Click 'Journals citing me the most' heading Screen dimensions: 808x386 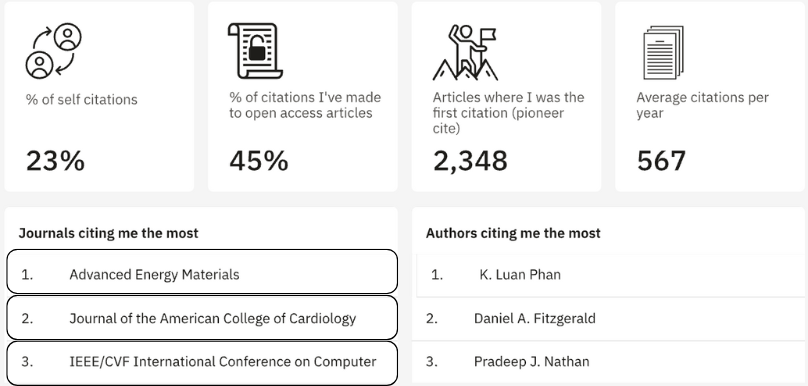108,233
